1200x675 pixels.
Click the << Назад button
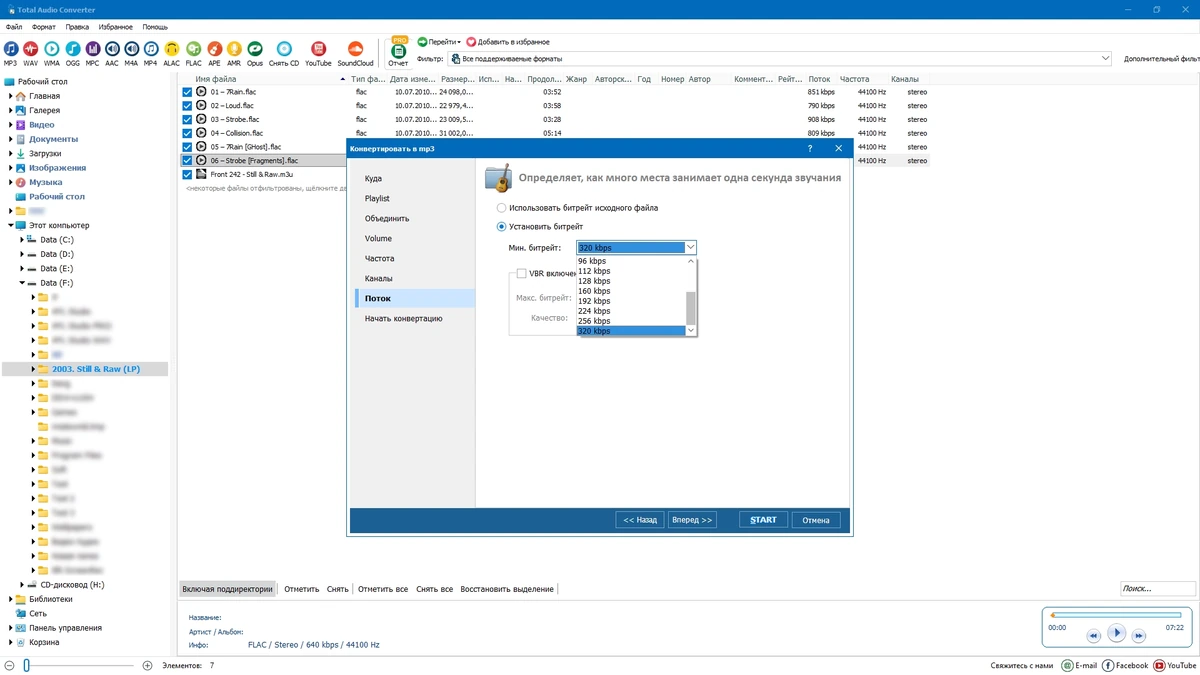click(x=640, y=520)
